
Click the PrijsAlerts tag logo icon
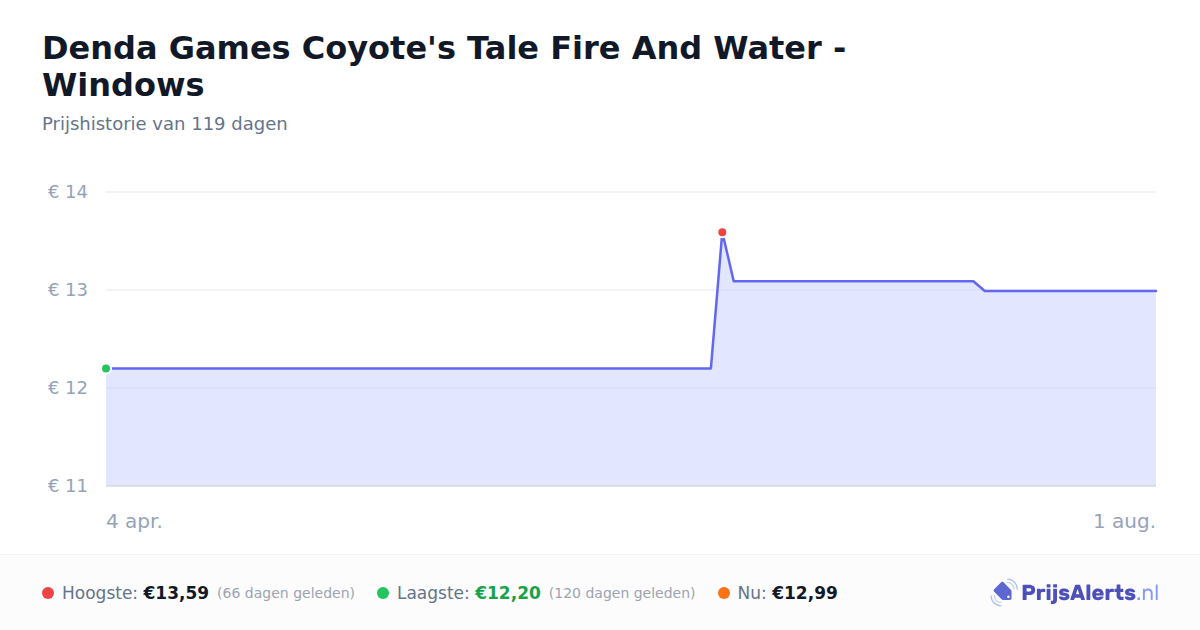point(1003,593)
